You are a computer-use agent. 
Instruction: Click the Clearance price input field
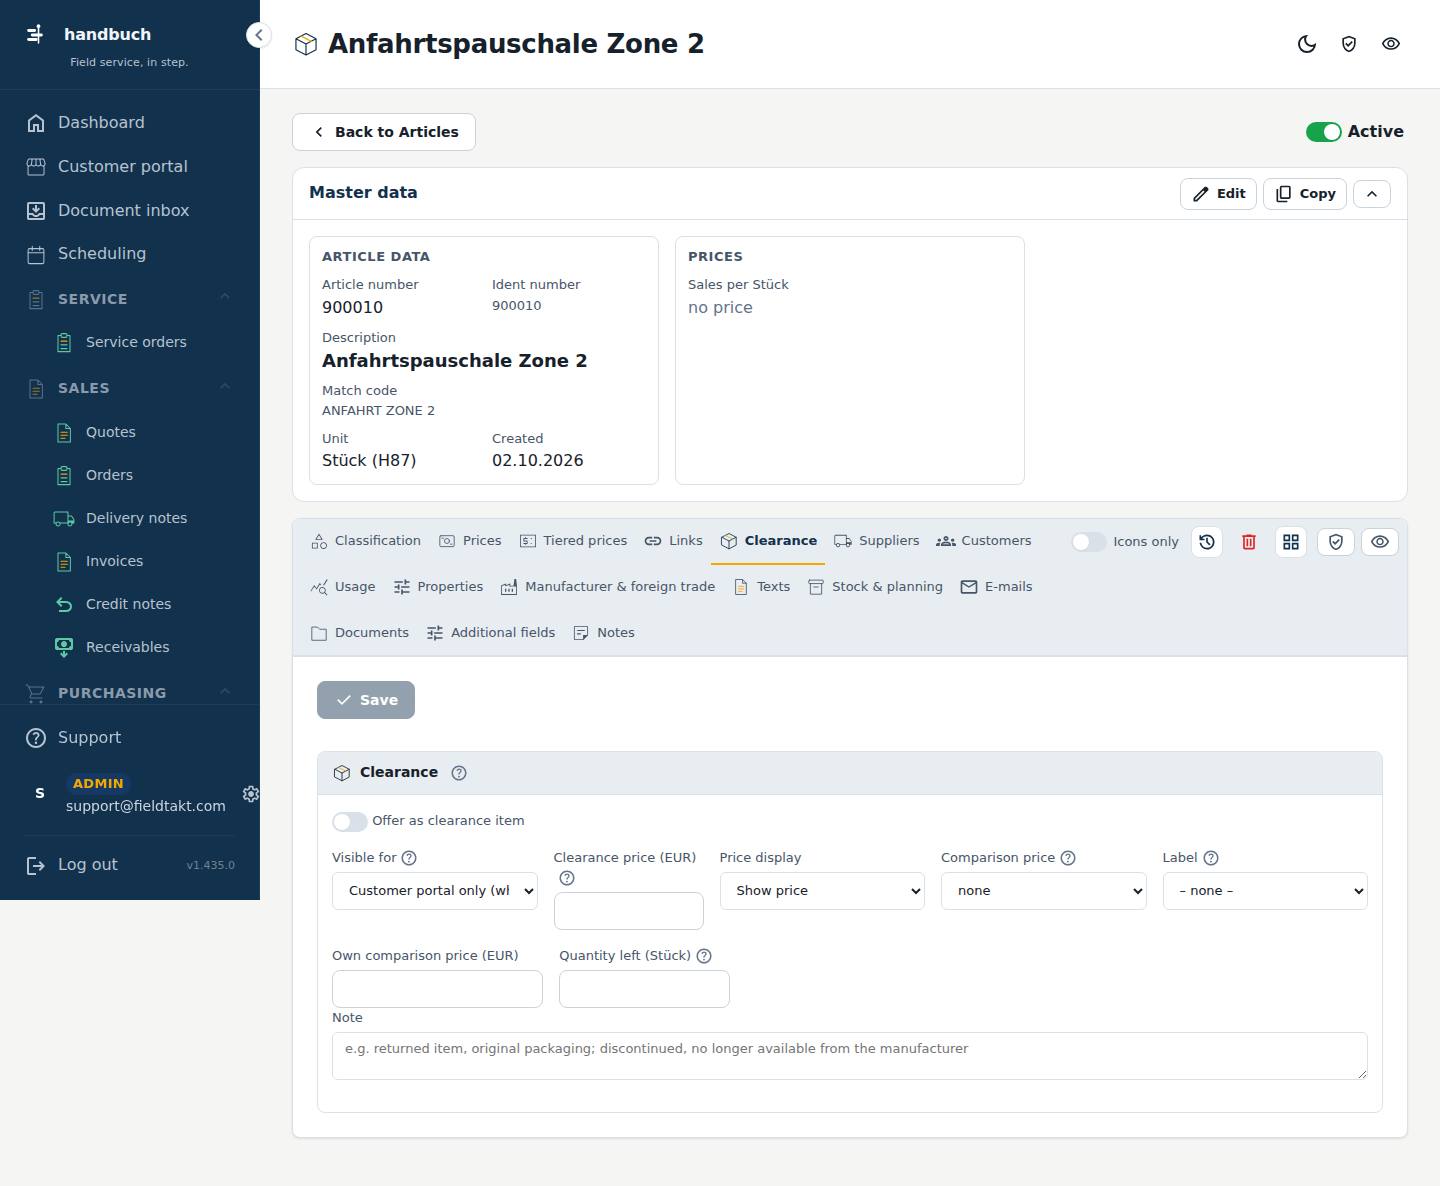click(x=629, y=911)
